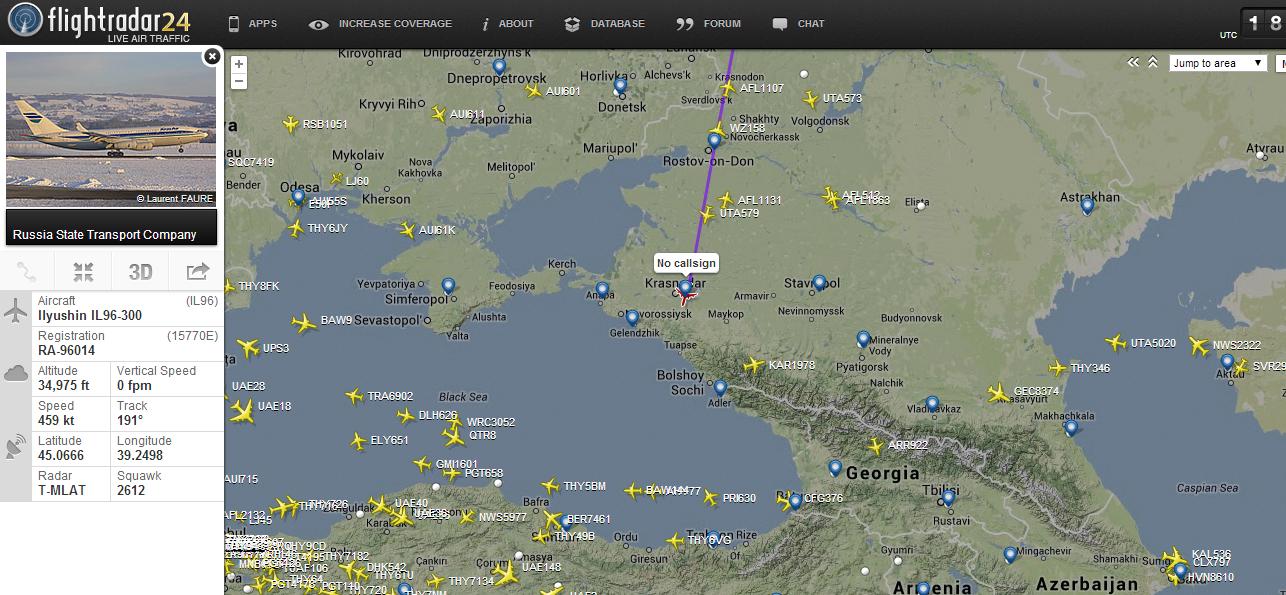Screen dimensions: 1286x595
Task: Click the flight route icon in panel
Action: pos(27,271)
